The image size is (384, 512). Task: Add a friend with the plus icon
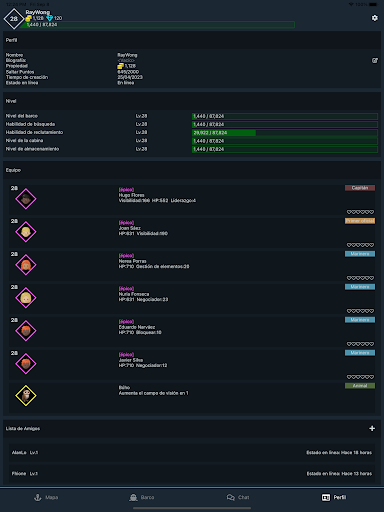372,428
